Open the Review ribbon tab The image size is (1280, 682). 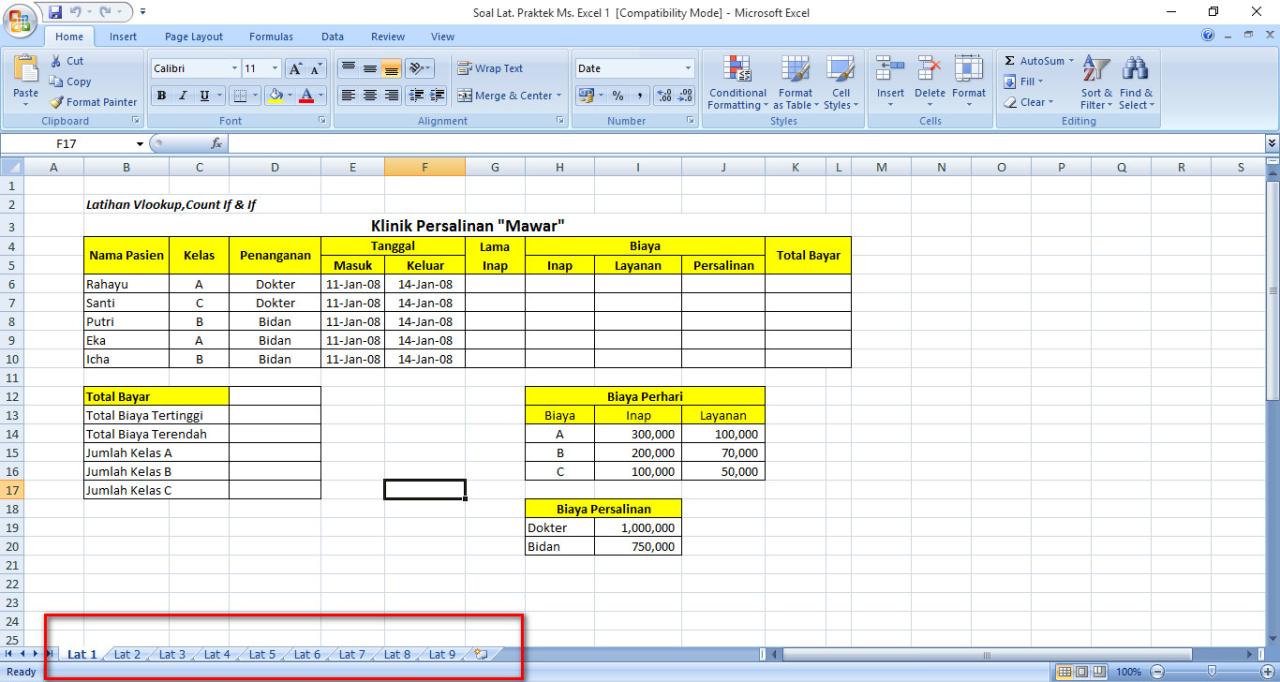click(388, 37)
